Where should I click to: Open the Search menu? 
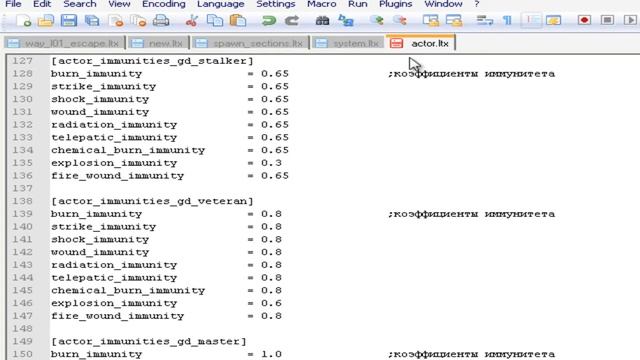click(80, 4)
